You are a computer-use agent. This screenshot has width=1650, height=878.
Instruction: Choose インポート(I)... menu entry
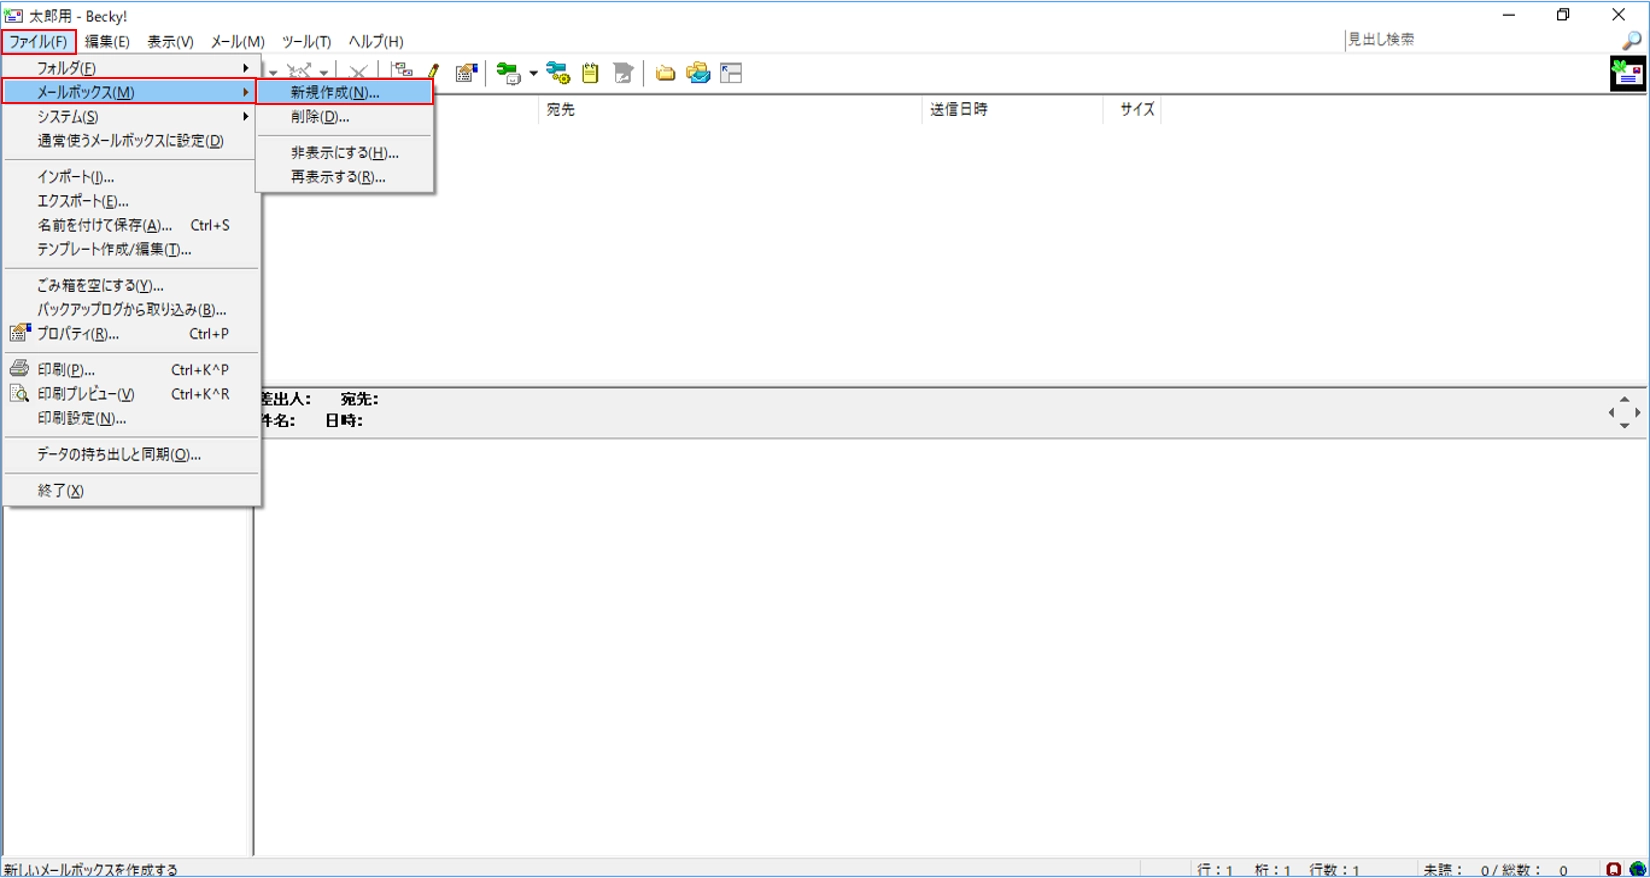[130, 176]
